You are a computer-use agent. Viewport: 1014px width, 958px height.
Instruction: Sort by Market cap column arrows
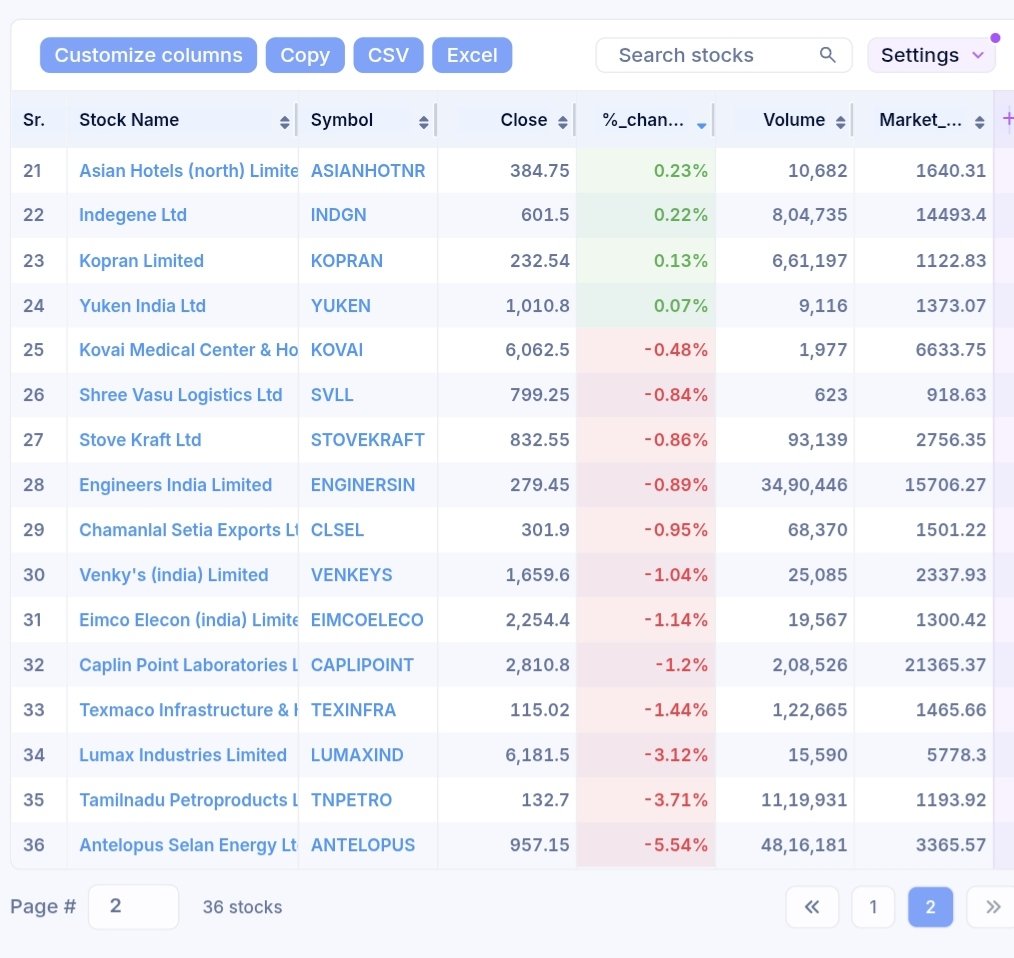[x=979, y=122]
